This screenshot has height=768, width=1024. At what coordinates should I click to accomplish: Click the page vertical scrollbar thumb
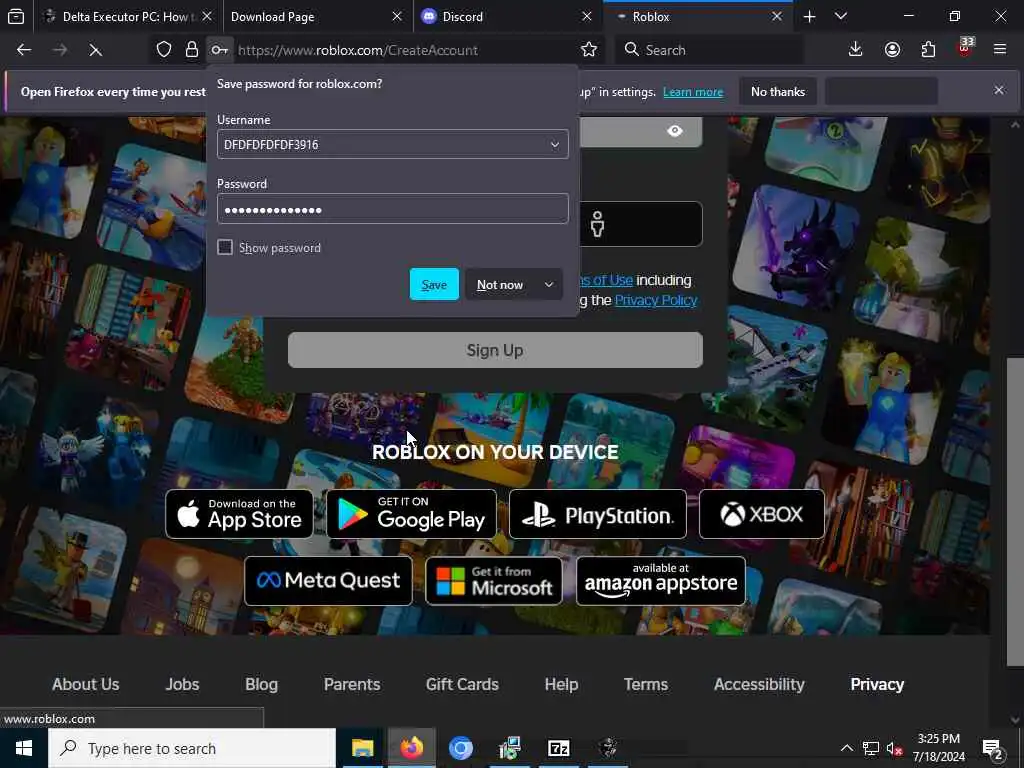click(x=1015, y=512)
